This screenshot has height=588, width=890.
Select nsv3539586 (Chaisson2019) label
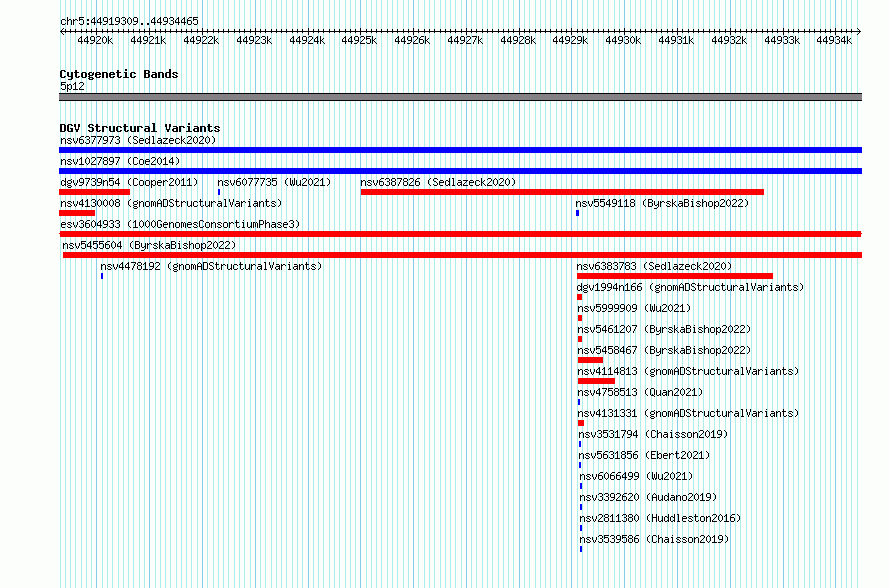[x=654, y=539]
